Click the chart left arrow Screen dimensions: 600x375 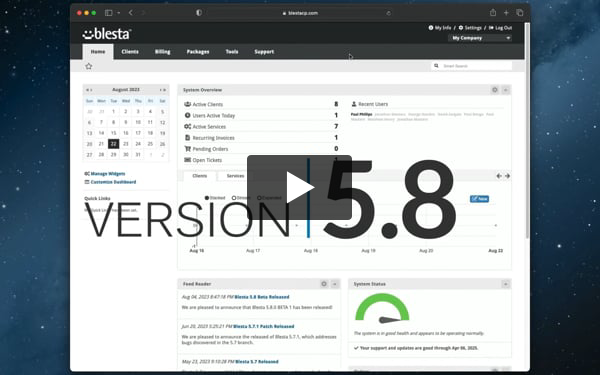coord(499,176)
